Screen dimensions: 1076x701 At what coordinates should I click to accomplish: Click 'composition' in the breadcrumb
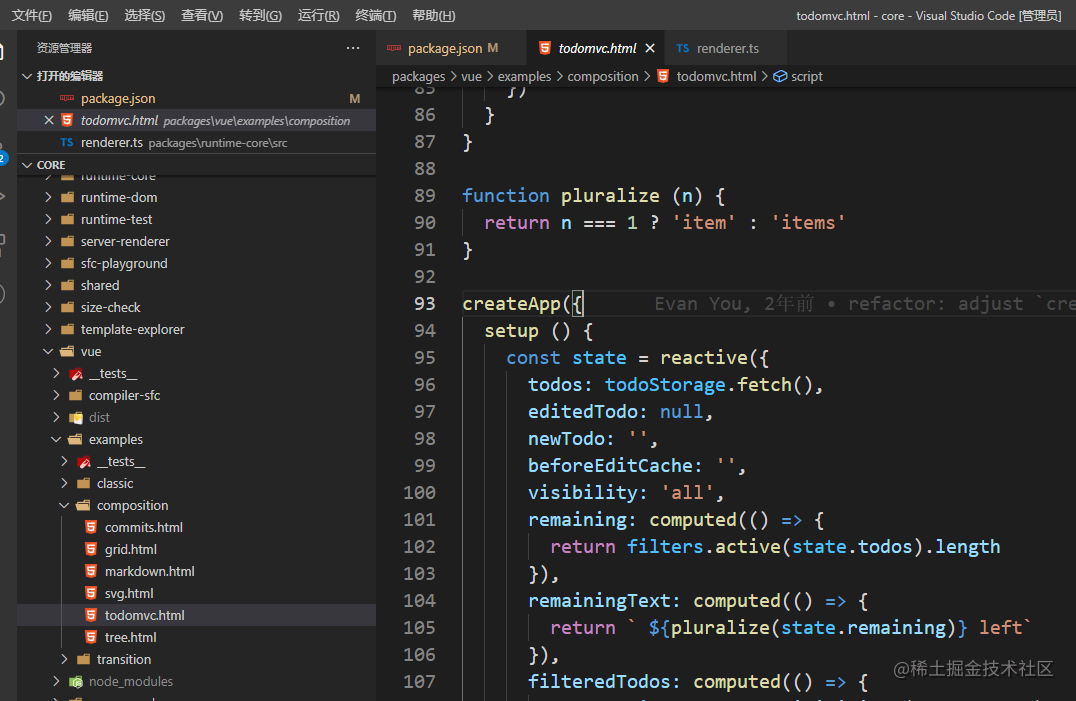click(603, 77)
